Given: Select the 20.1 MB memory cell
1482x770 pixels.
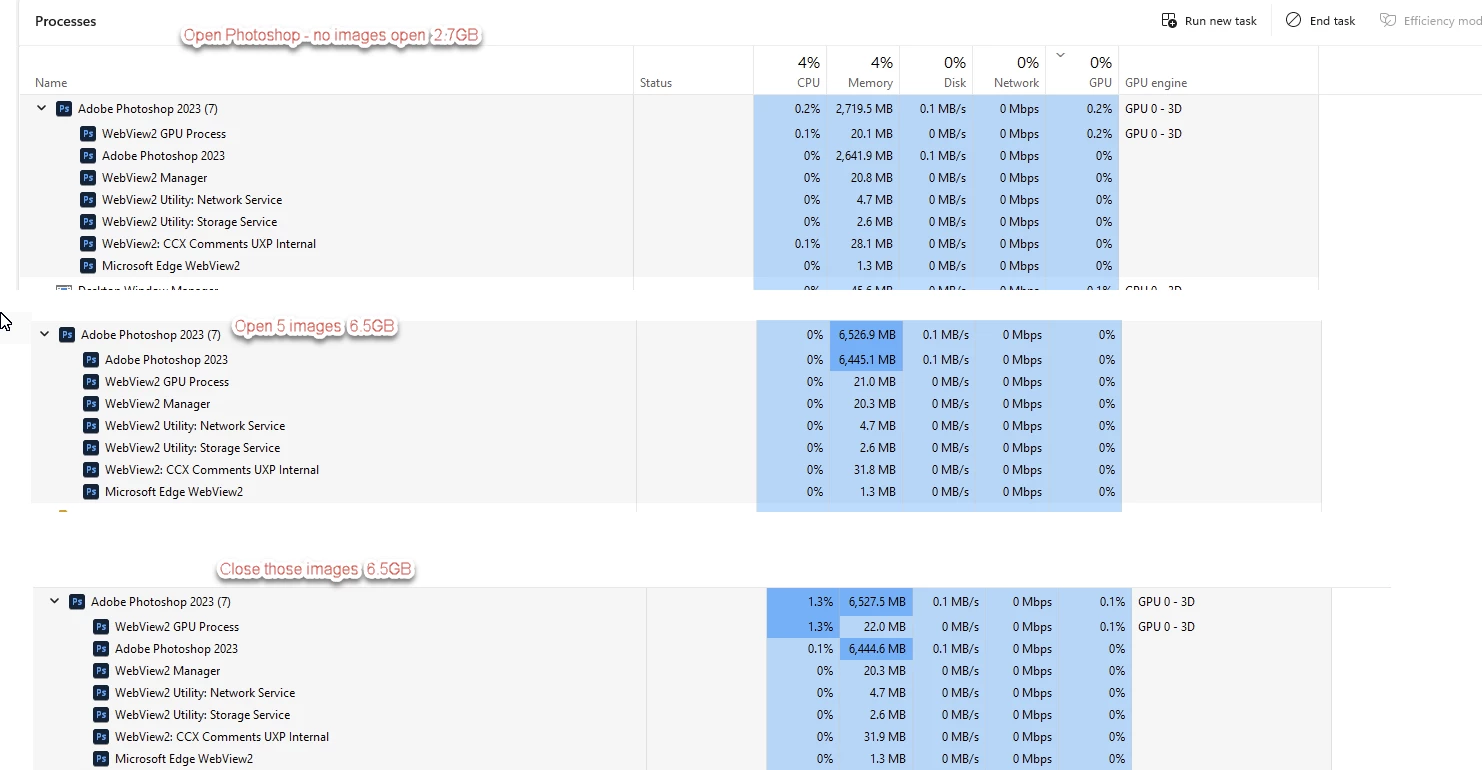Looking at the screenshot, I should (864, 134).
